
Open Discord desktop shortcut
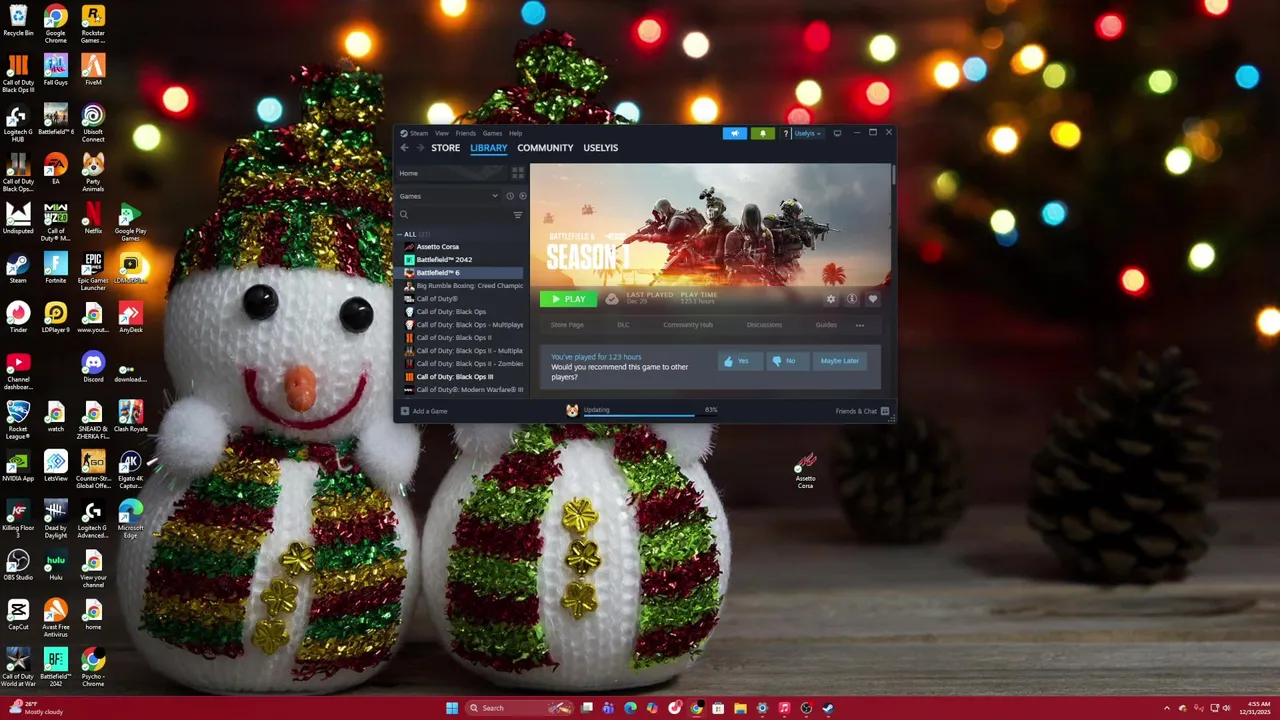pos(93,366)
